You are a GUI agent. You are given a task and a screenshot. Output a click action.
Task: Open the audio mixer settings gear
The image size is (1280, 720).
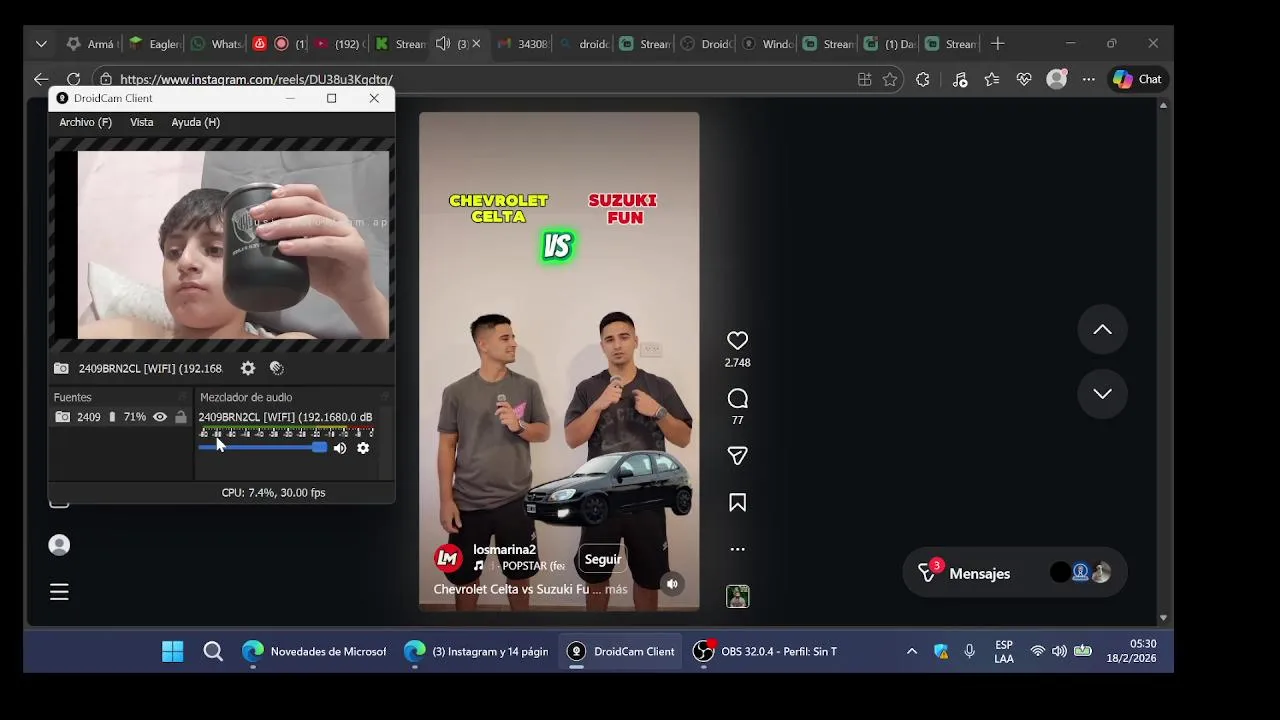pos(363,448)
